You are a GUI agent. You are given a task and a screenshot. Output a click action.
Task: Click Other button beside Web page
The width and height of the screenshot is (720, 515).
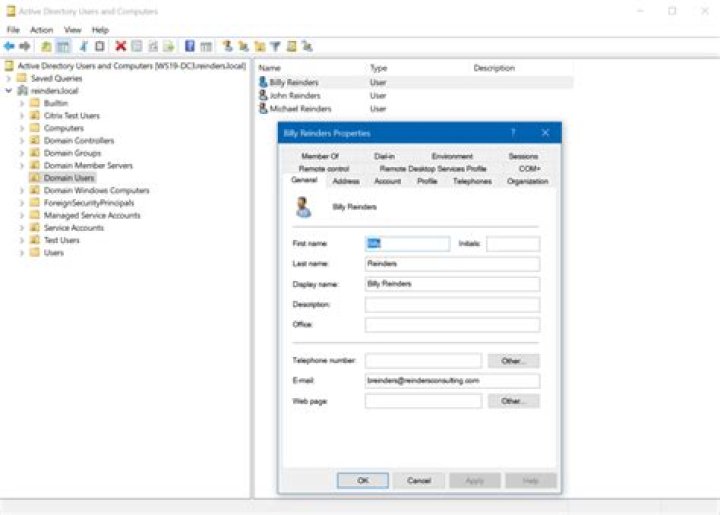click(513, 401)
